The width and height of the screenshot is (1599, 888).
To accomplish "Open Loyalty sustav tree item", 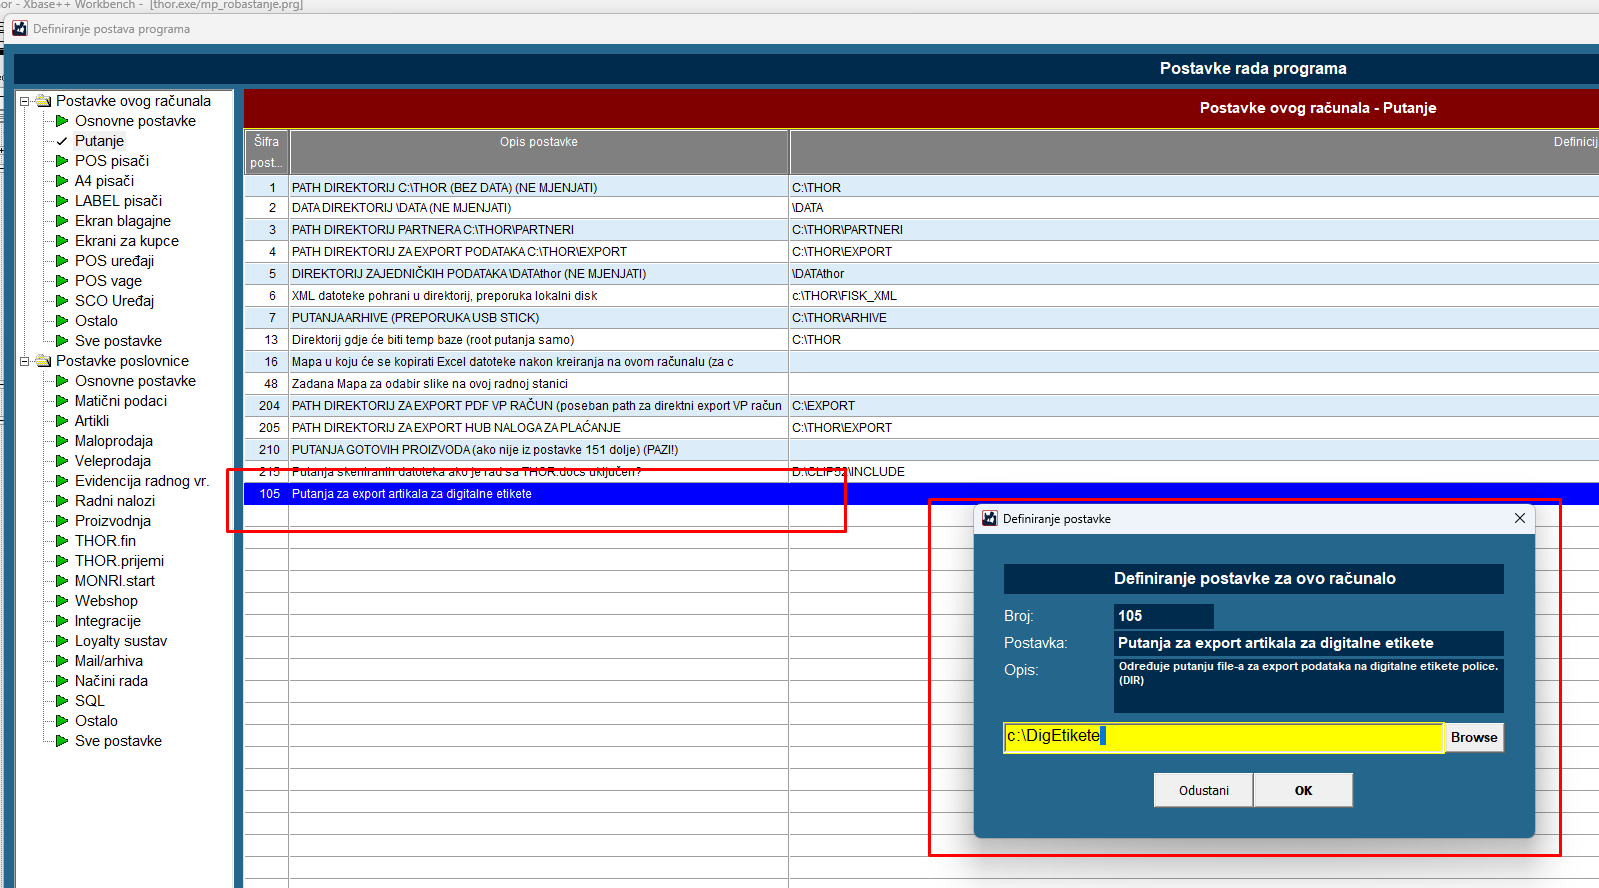I will pyautogui.click(x=121, y=641).
